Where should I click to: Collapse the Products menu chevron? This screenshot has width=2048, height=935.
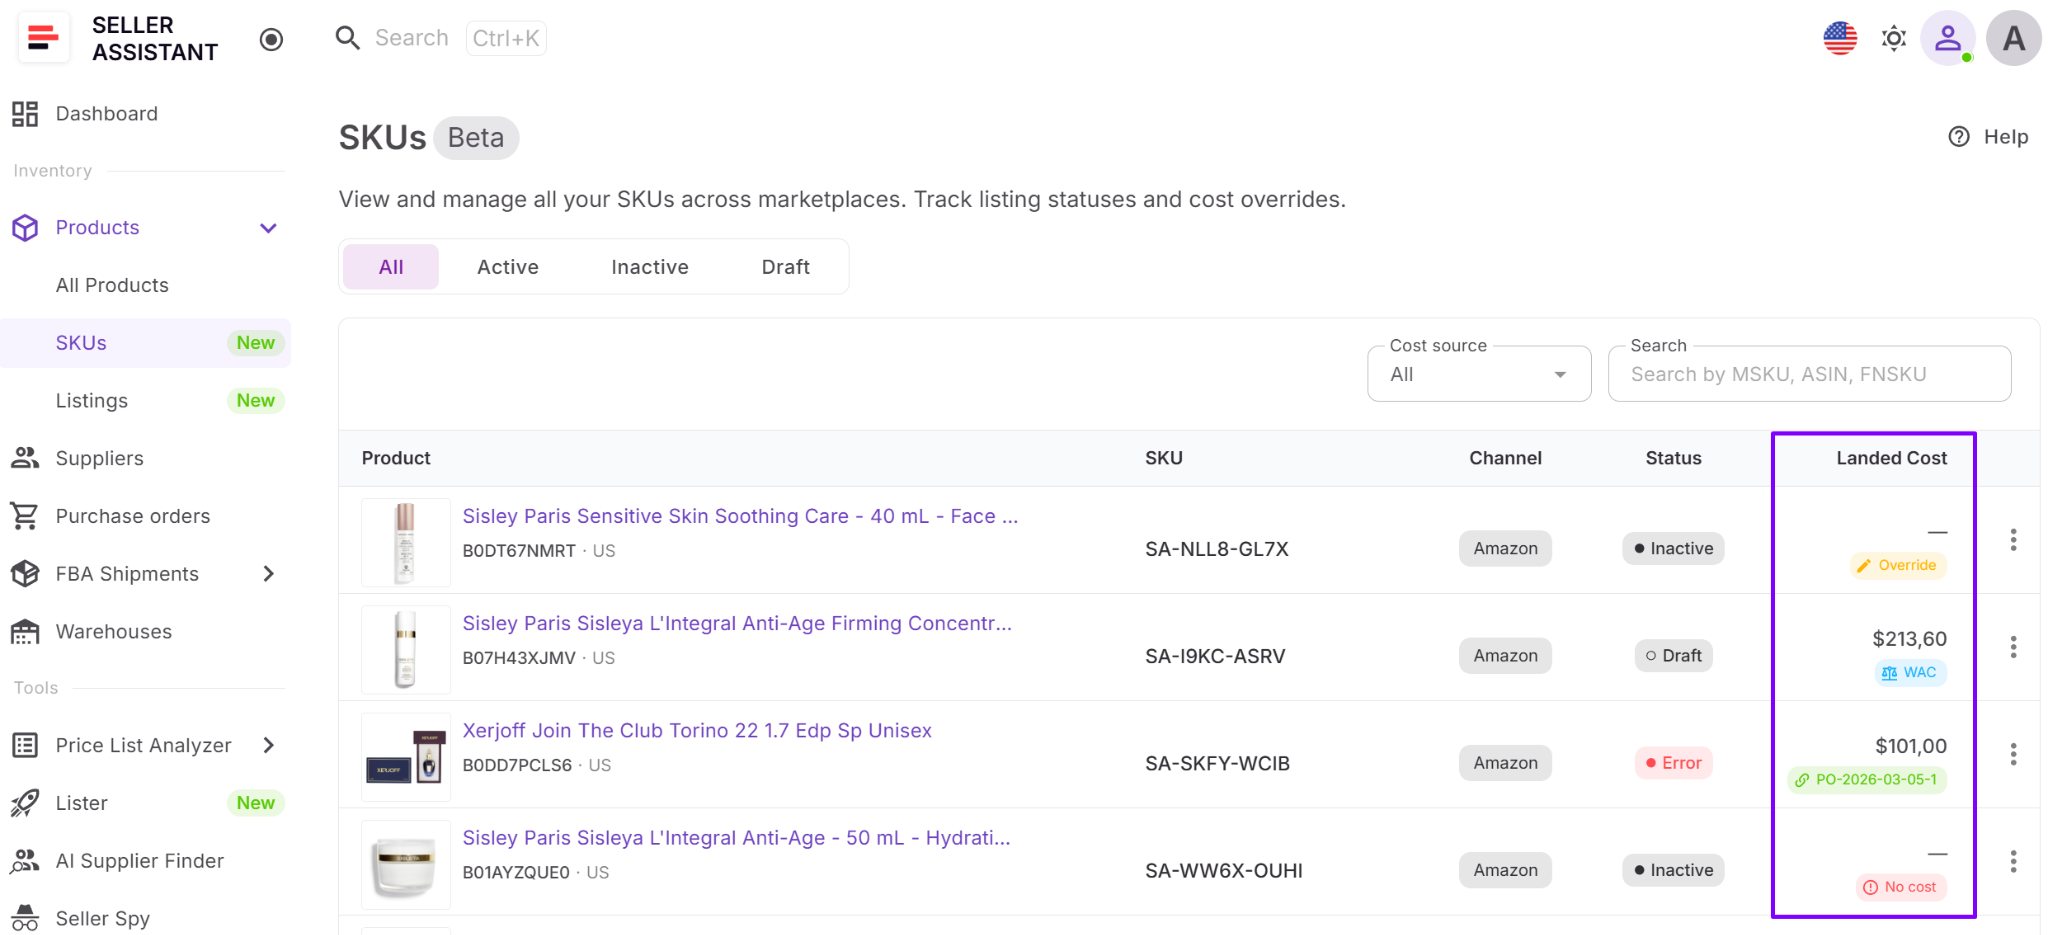[x=268, y=228]
